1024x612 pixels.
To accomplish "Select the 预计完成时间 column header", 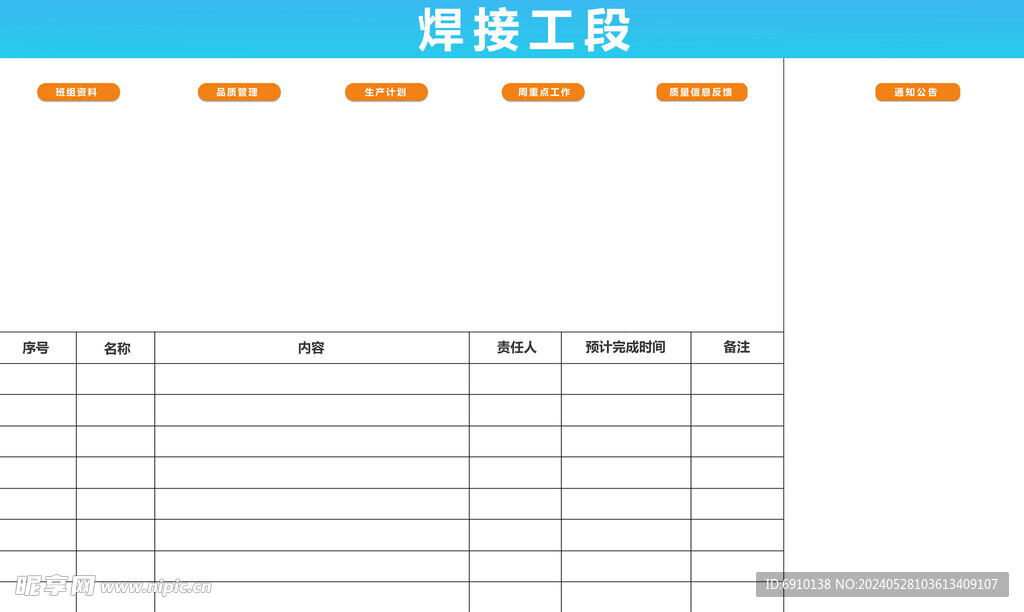I will click(625, 348).
